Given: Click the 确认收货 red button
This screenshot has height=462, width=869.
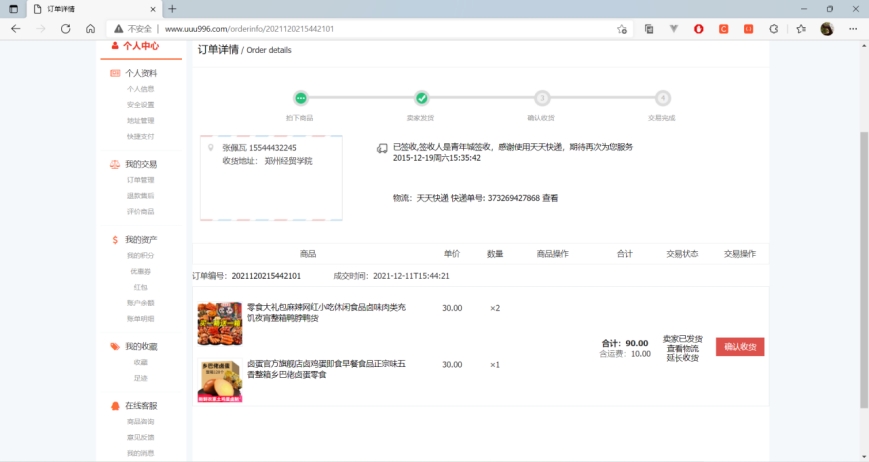Looking at the screenshot, I should 740,347.
